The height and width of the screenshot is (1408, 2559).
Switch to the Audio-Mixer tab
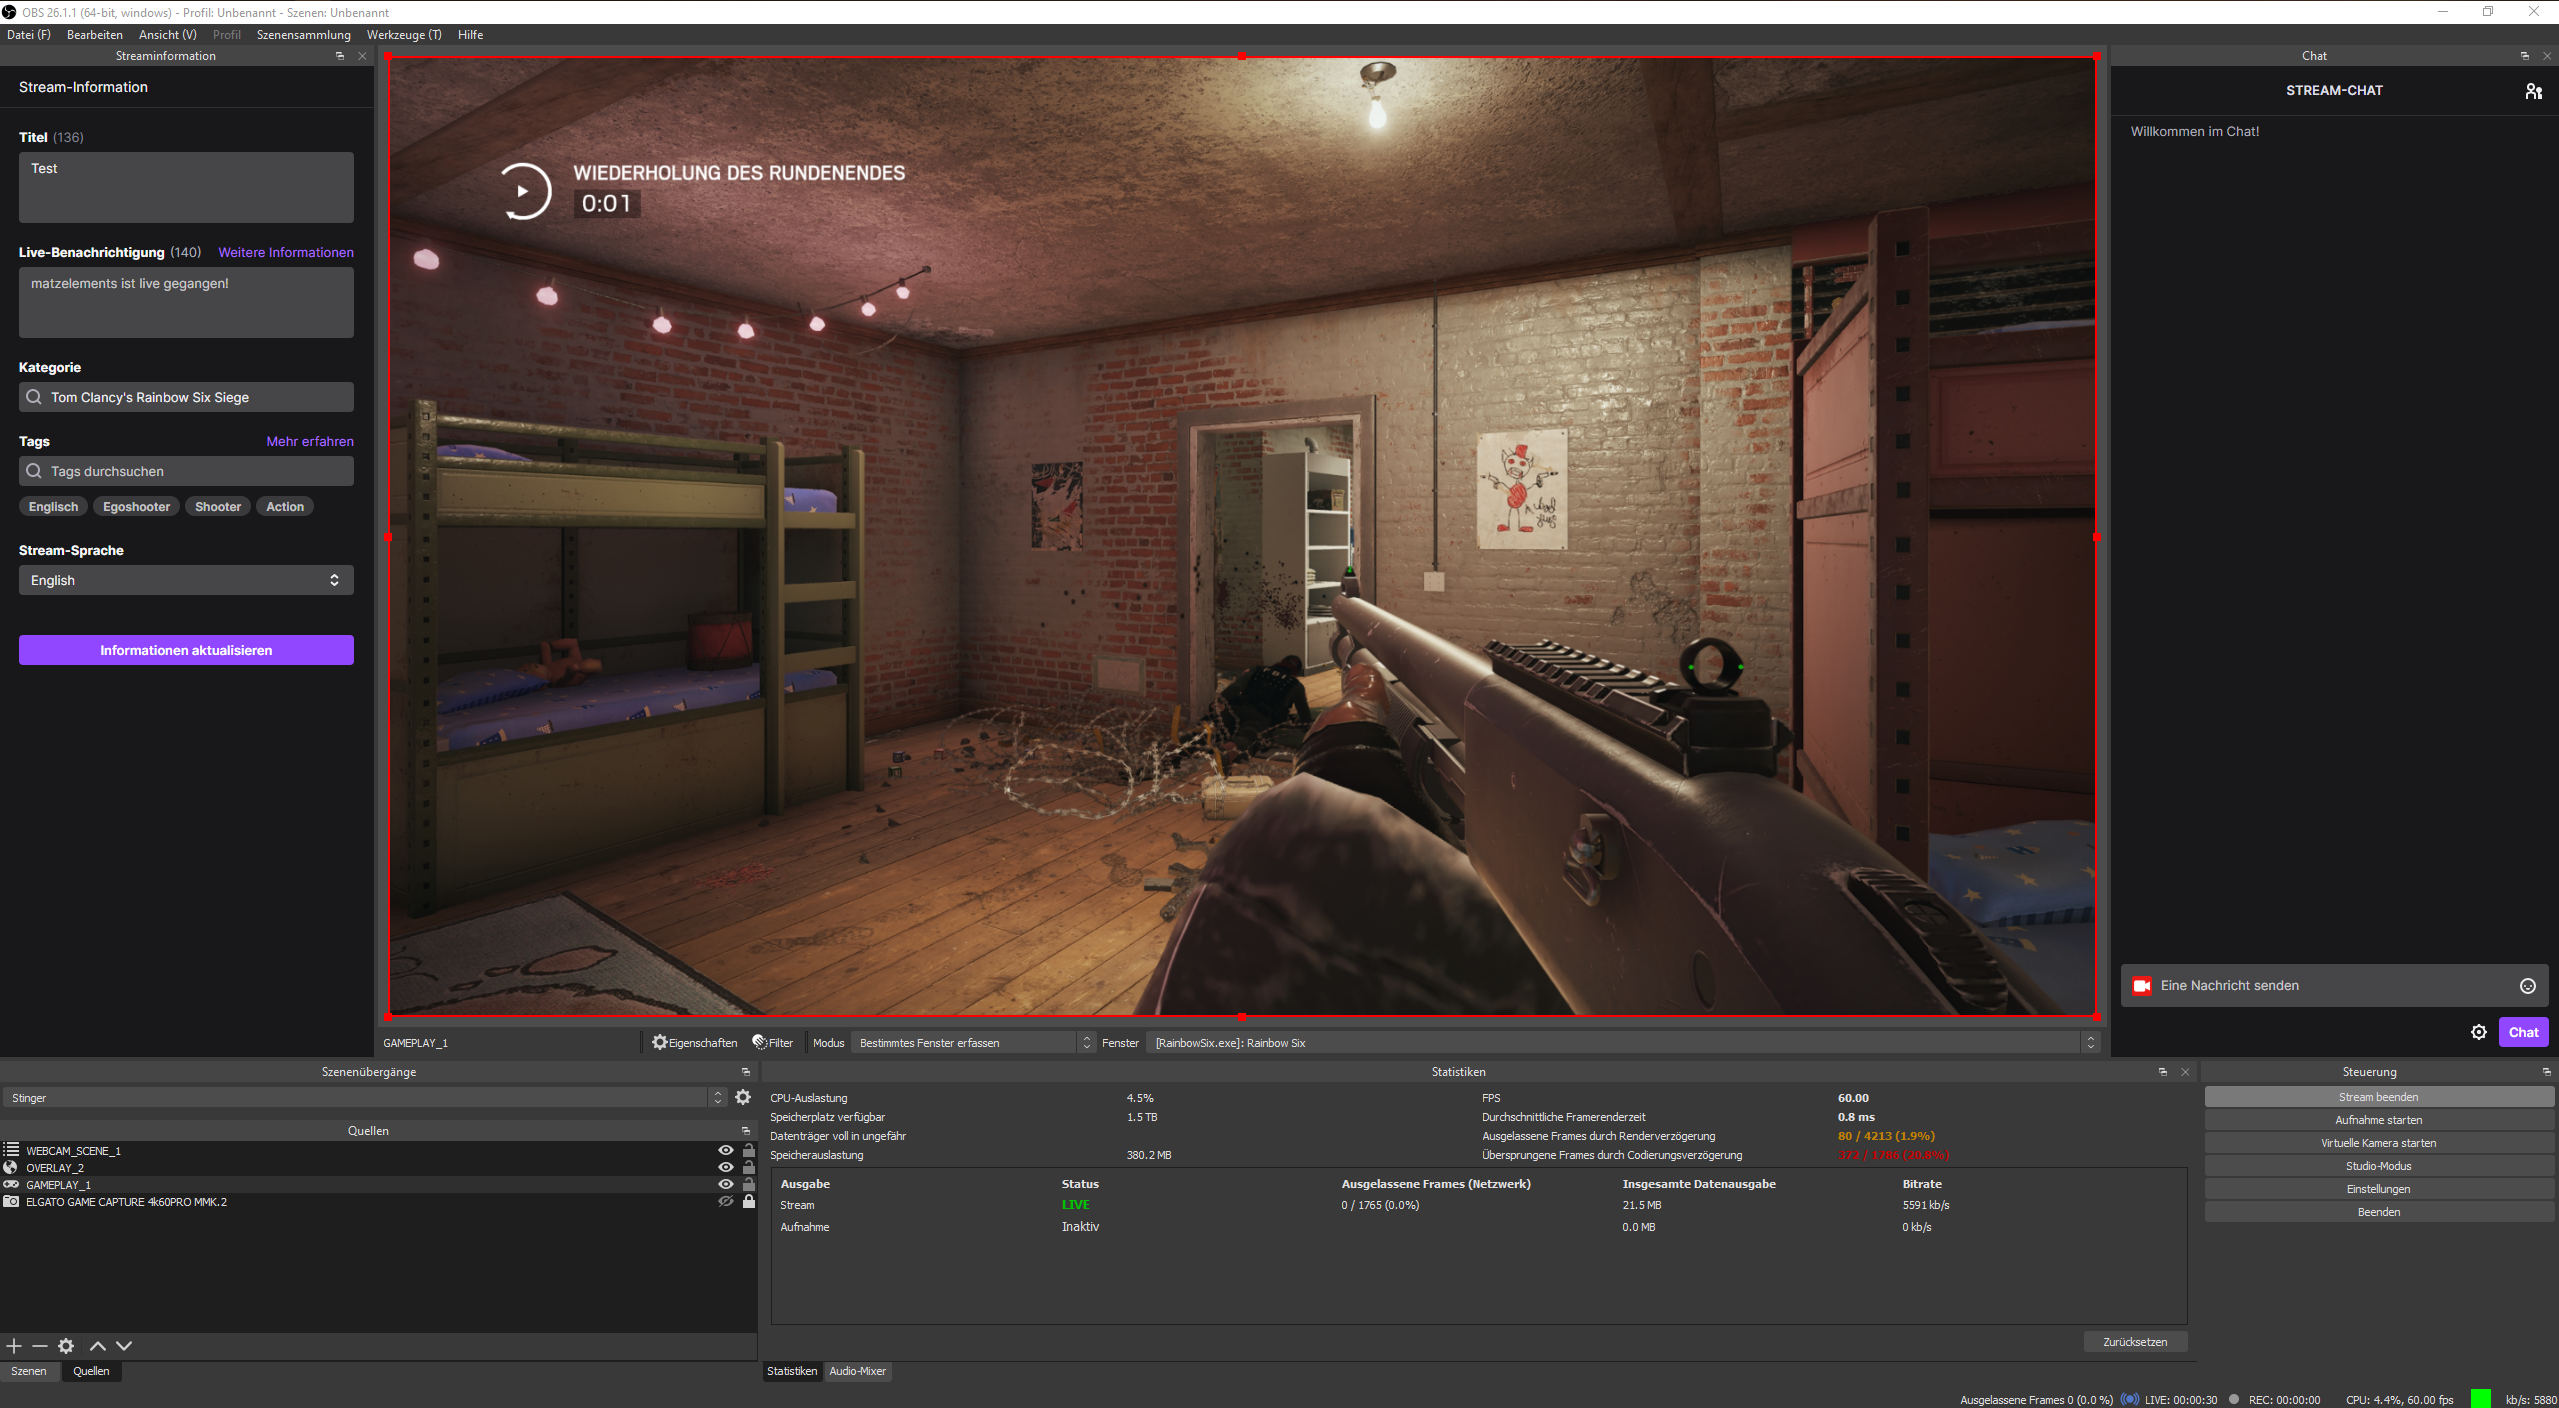pyautogui.click(x=857, y=1371)
